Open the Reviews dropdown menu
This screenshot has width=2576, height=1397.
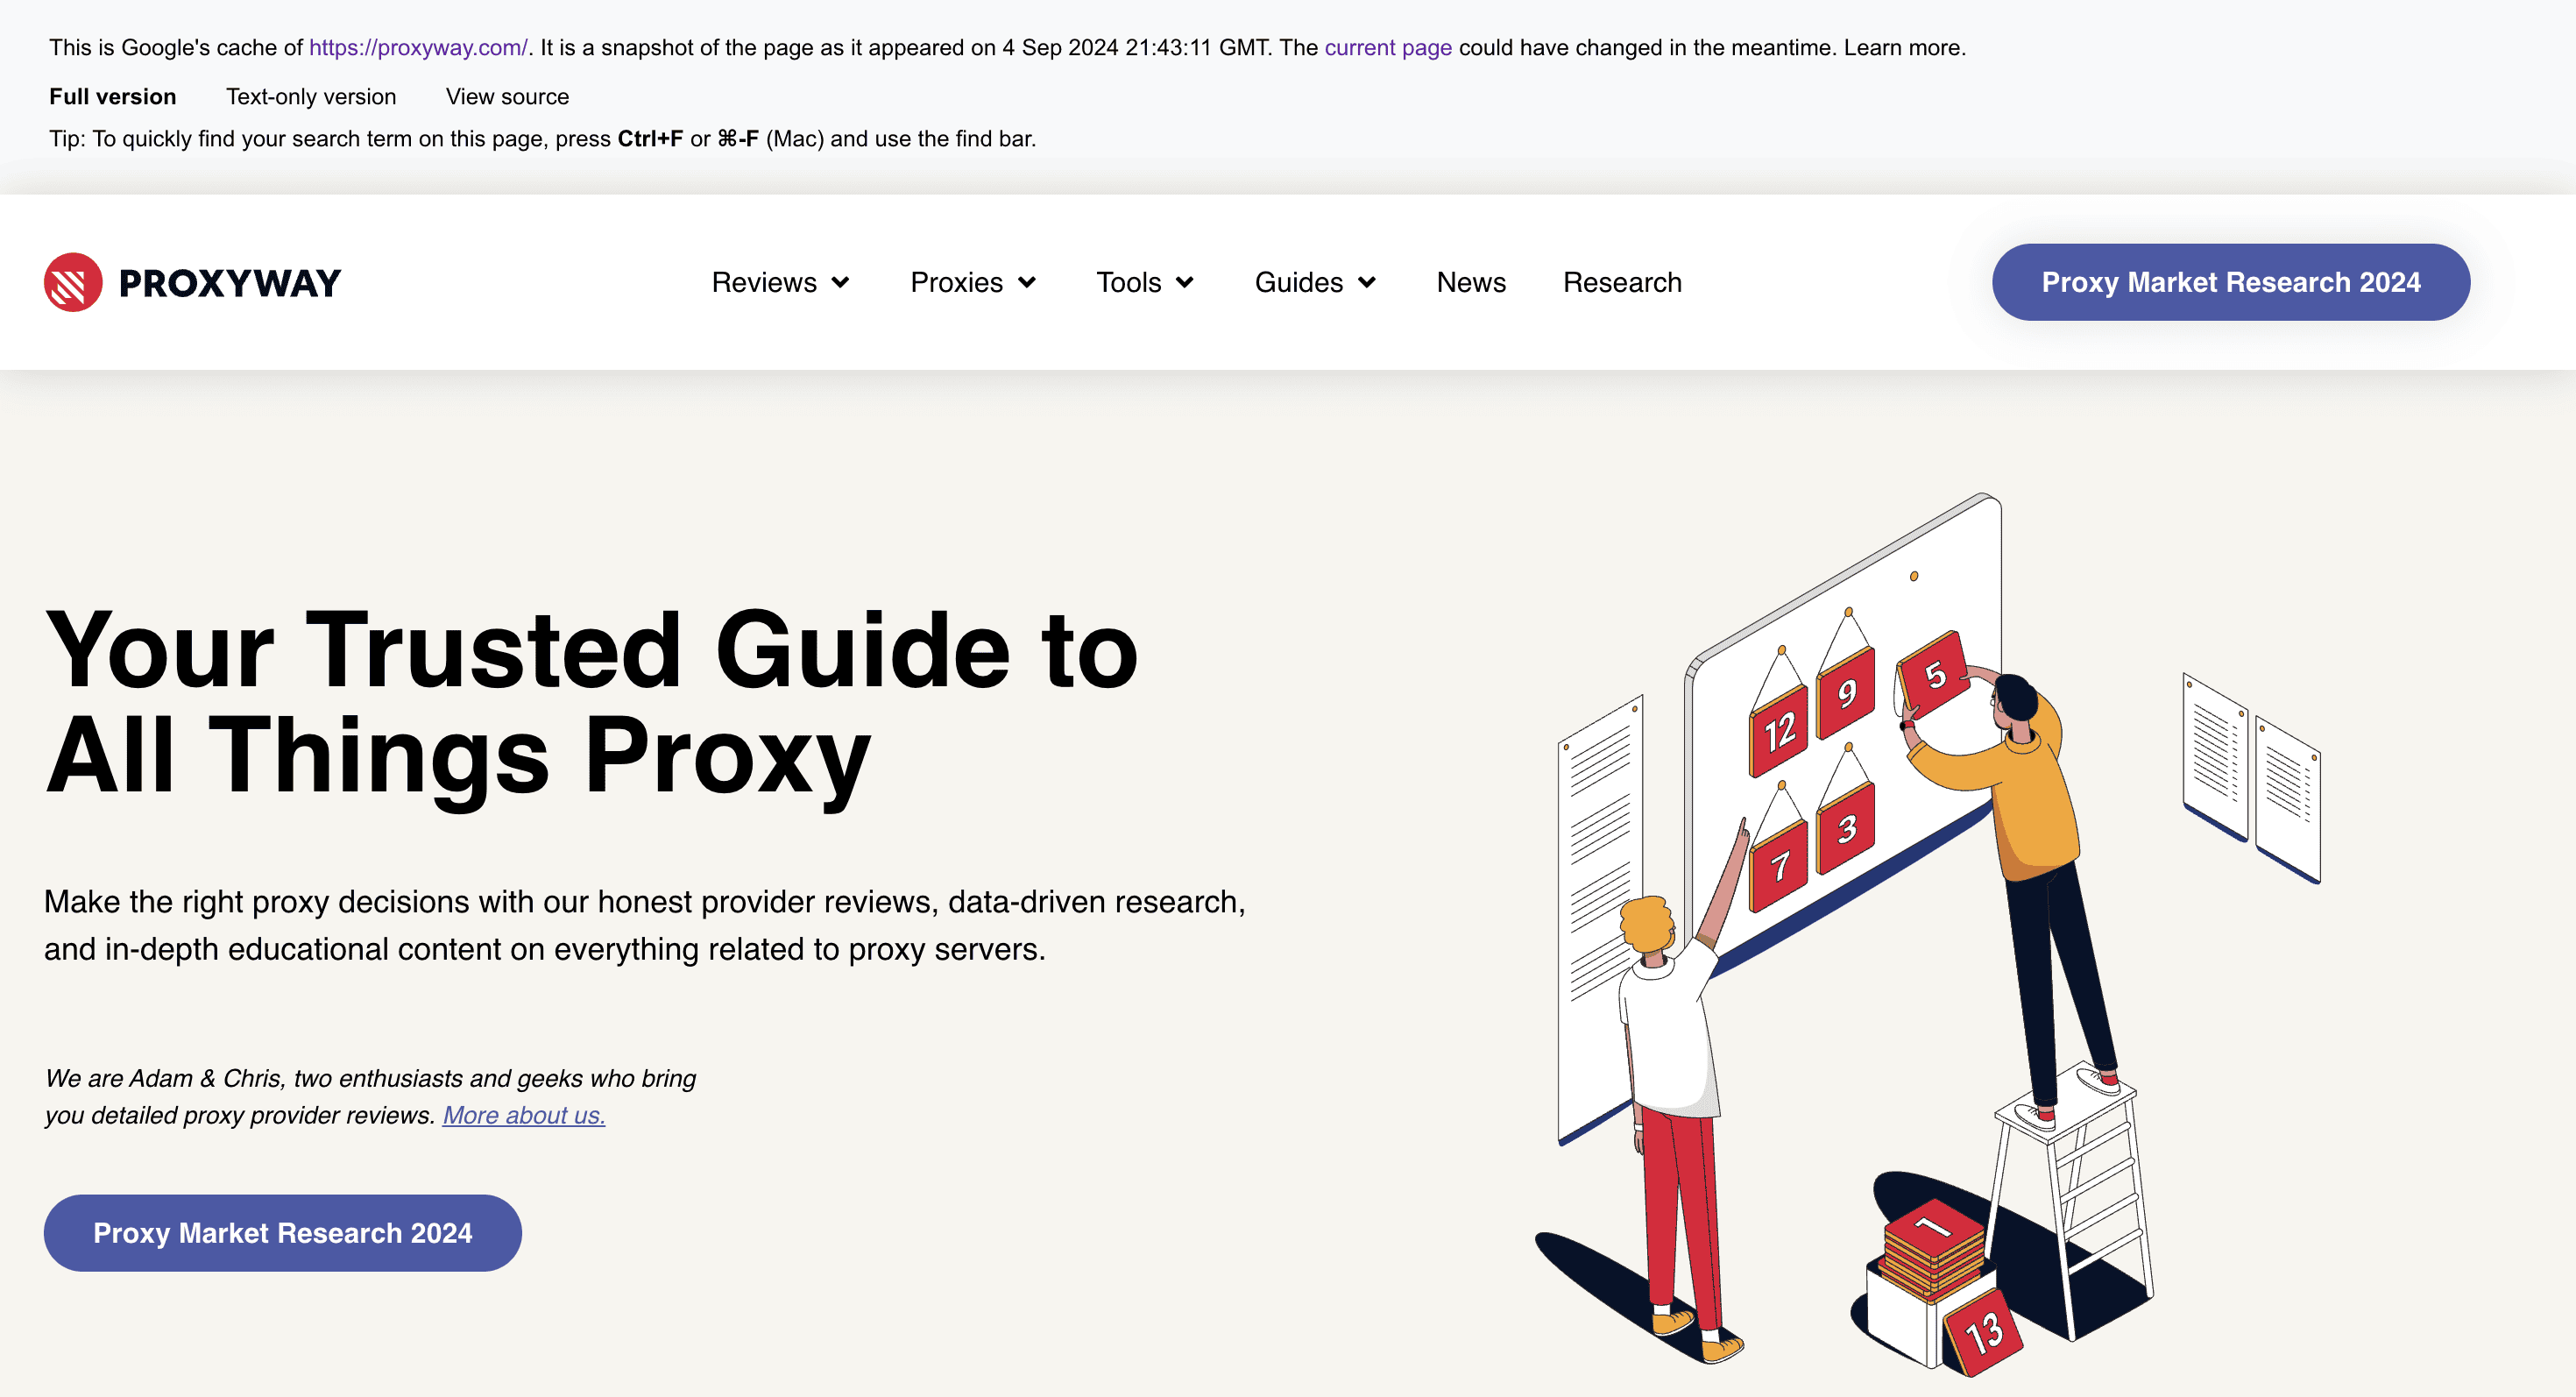(777, 280)
